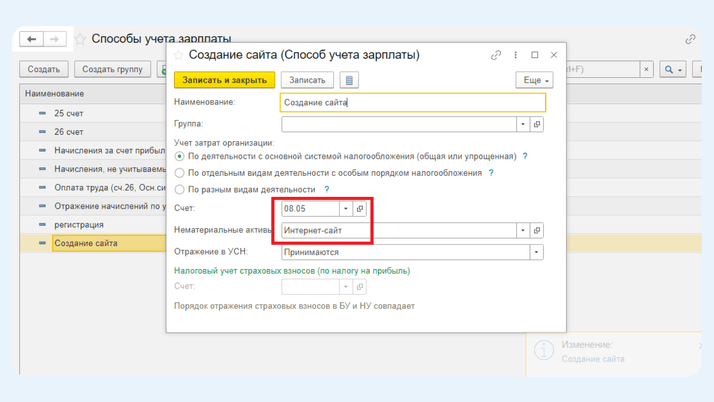
Task: Select По отдельным видам деятельности option
Action: (179, 173)
